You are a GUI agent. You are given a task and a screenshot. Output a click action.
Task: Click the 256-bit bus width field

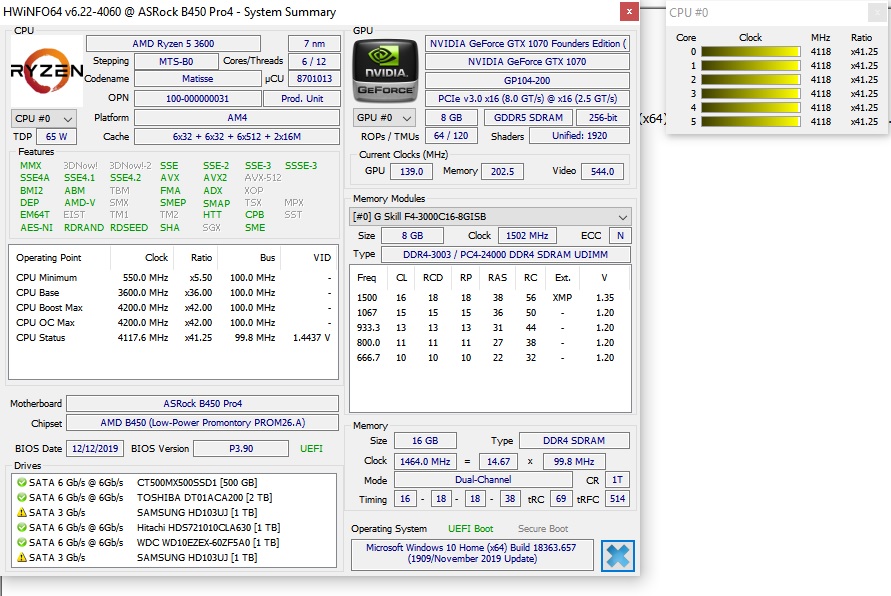pos(603,118)
